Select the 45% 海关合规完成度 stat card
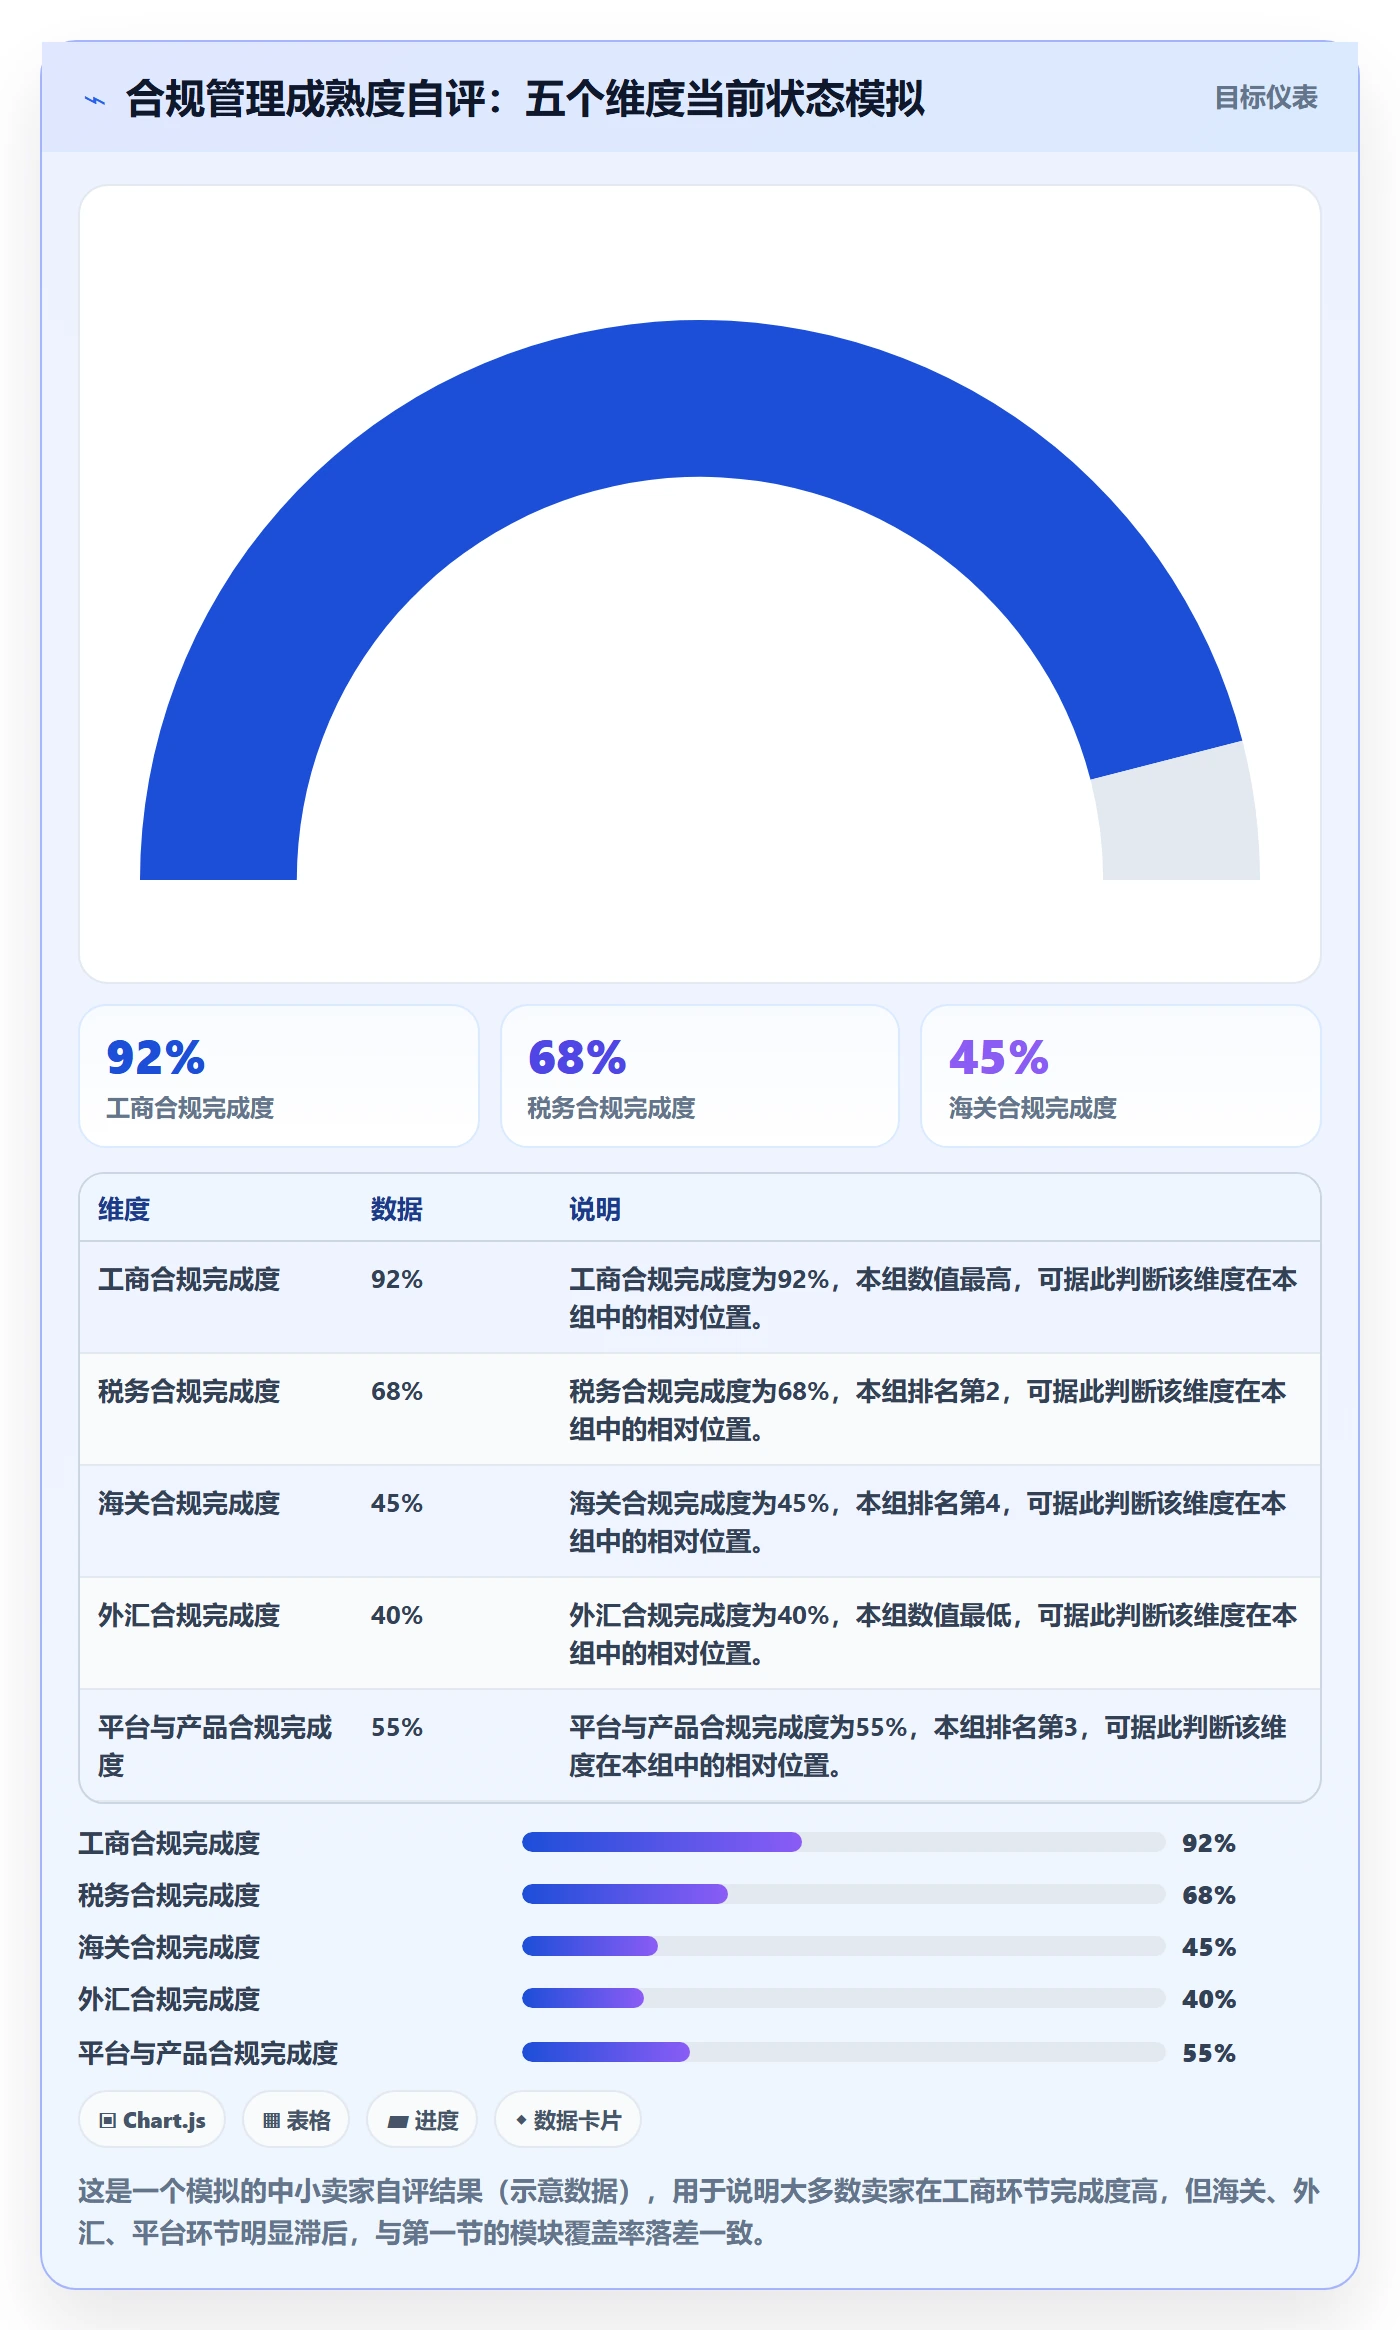Image resolution: width=1400 pixels, height=2330 pixels. (x=1121, y=1076)
